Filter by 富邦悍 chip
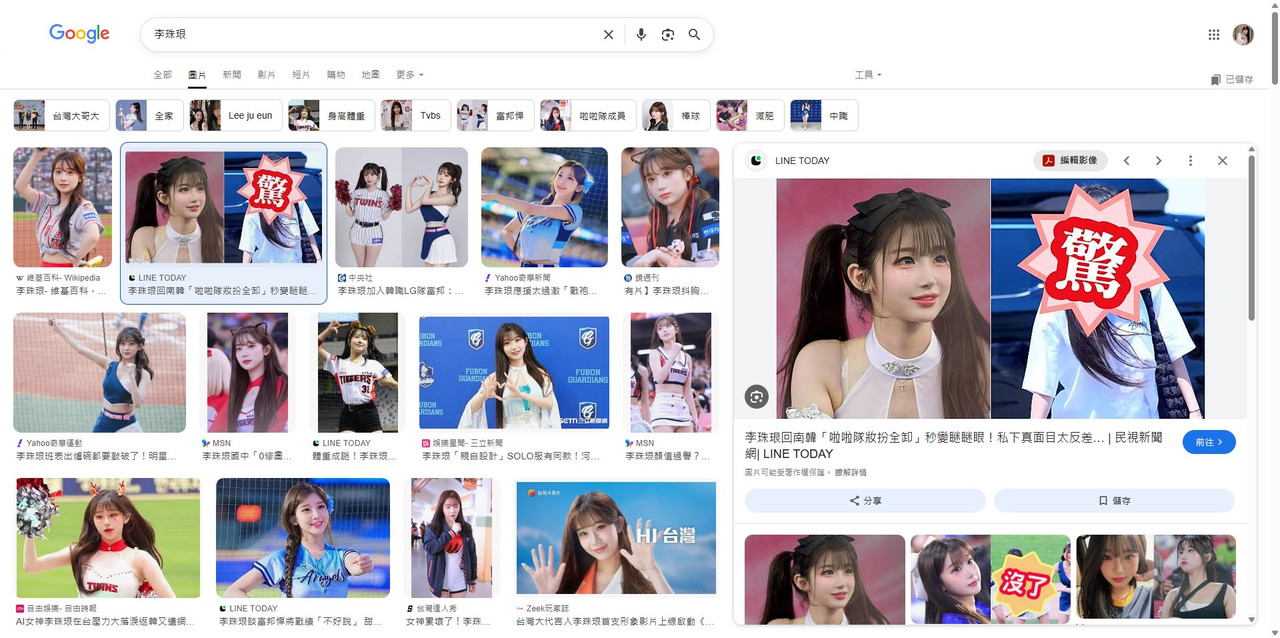Screen dimensions: 1280x638 [x=495, y=116]
